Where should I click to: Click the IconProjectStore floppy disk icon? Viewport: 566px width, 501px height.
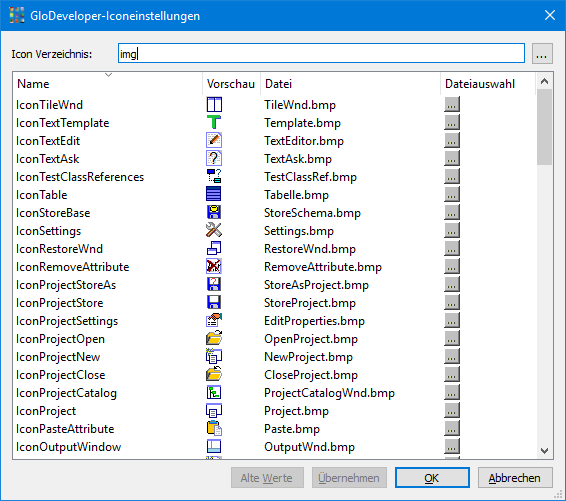pyautogui.click(x=214, y=302)
